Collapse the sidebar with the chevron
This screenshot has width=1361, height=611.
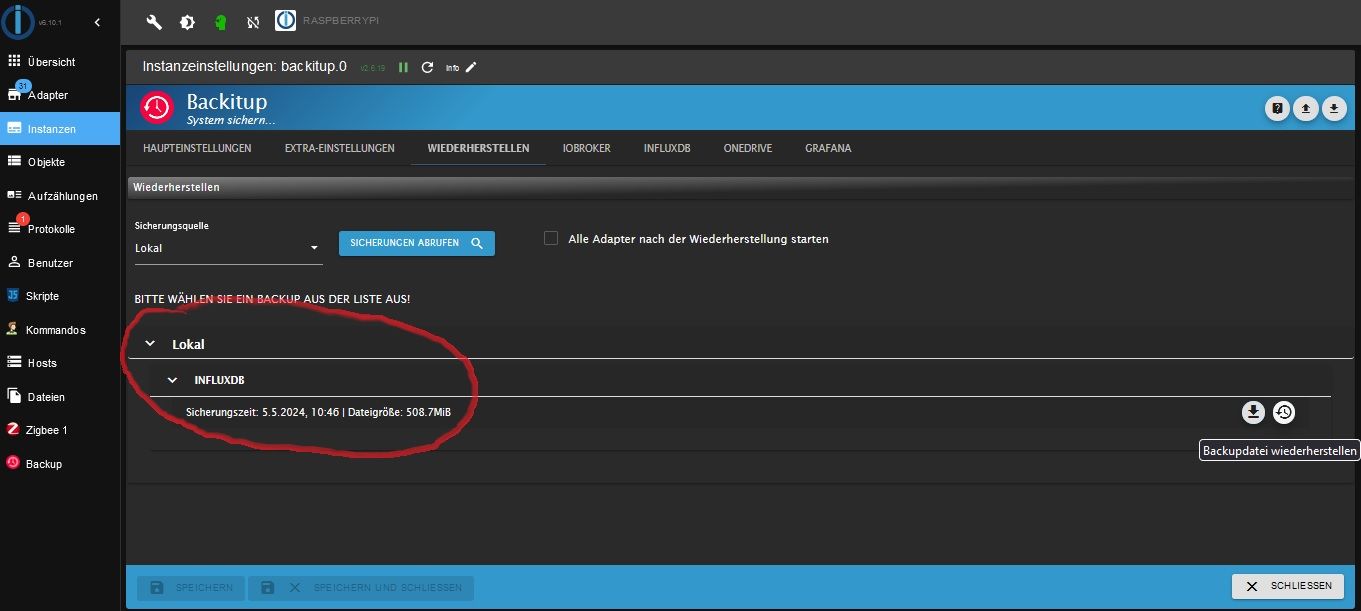[x=97, y=21]
